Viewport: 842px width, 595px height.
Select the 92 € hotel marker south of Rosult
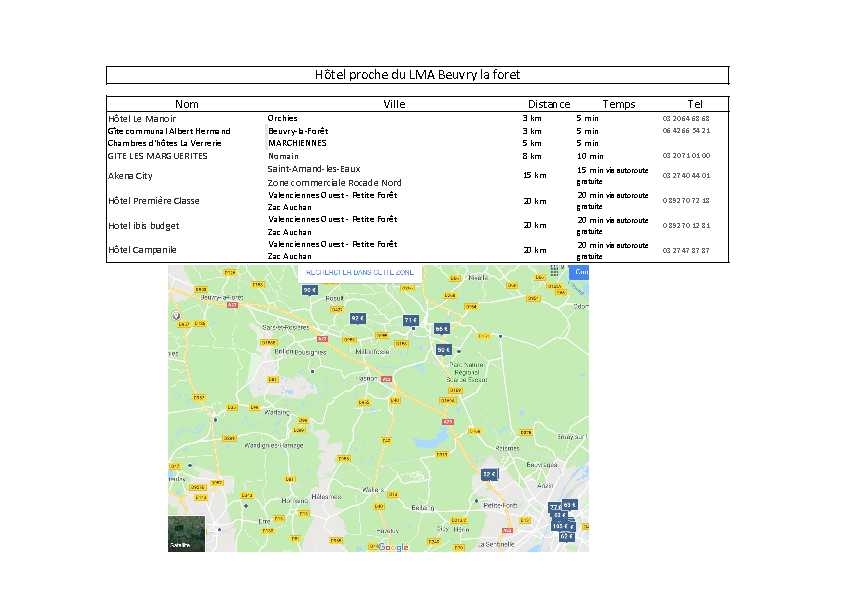pos(358,318)
